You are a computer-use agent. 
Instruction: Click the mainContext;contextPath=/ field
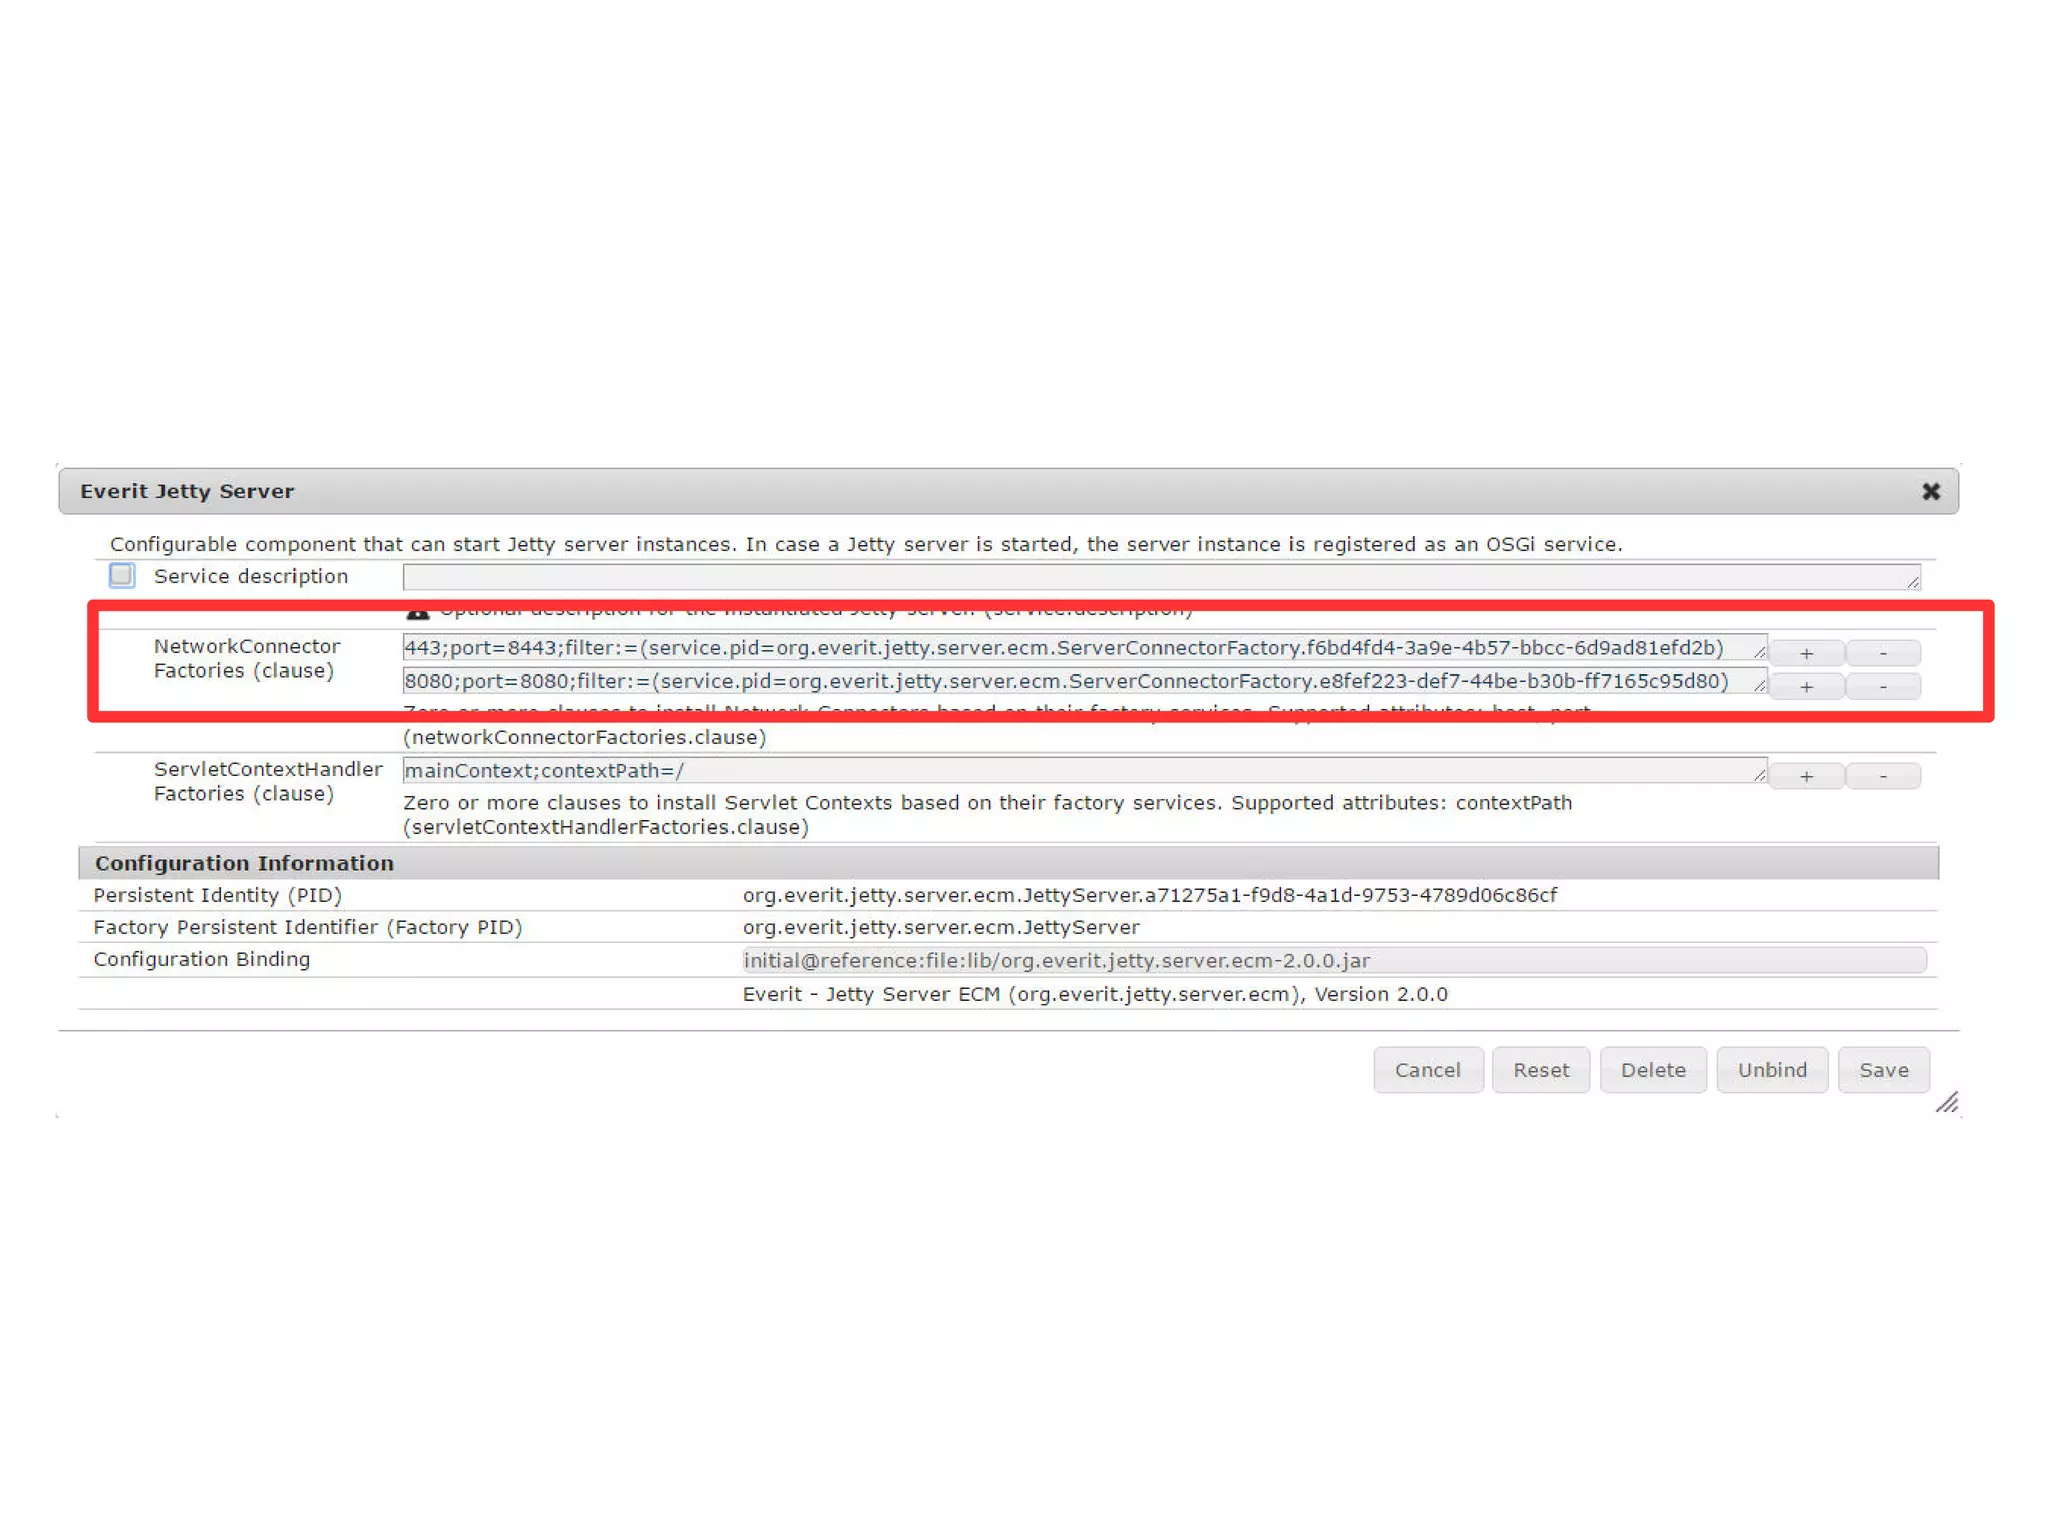coord(1080,771)
